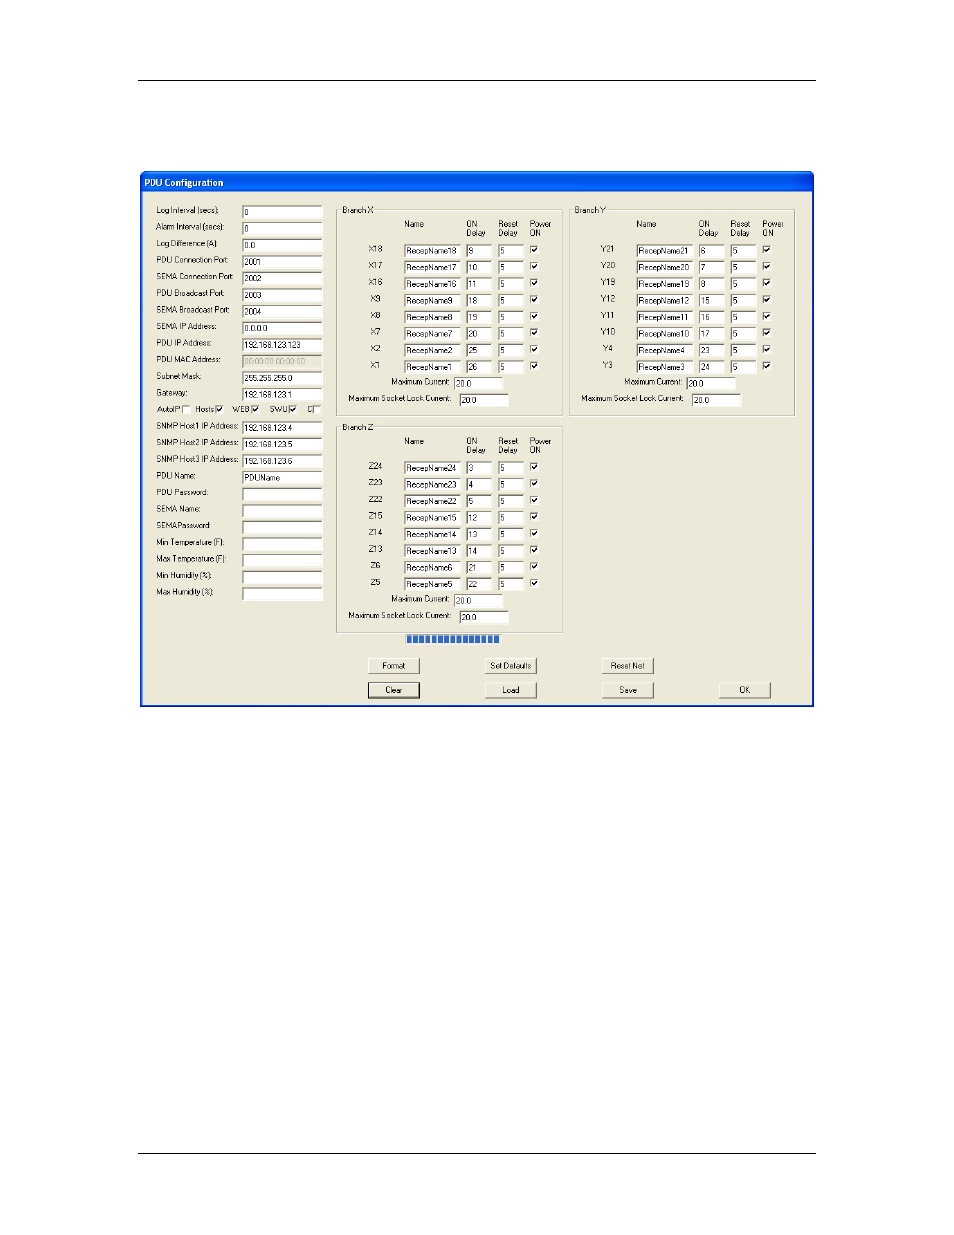Save the PDU configuration
Viewport: 954px width, 1235px height.
[x=628, y=690]
